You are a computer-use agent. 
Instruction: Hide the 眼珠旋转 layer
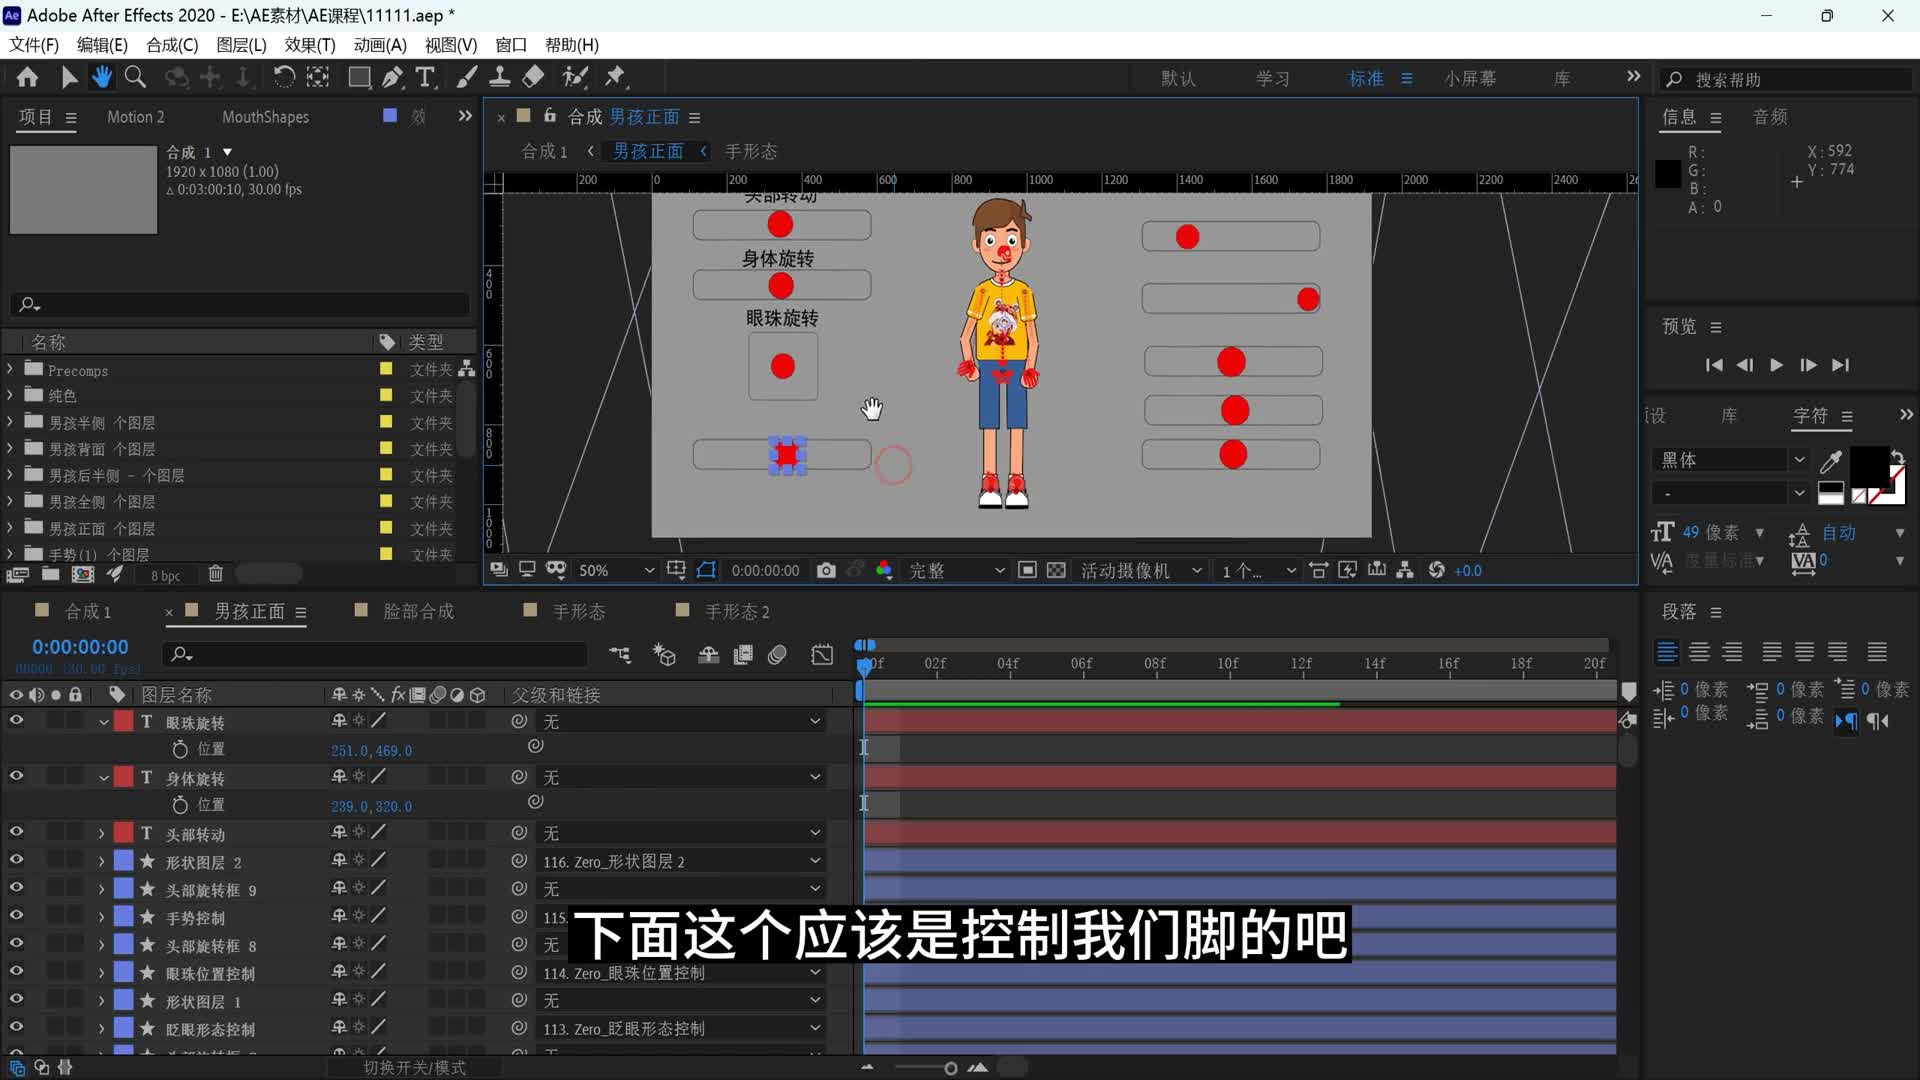[x=16, y=720]
